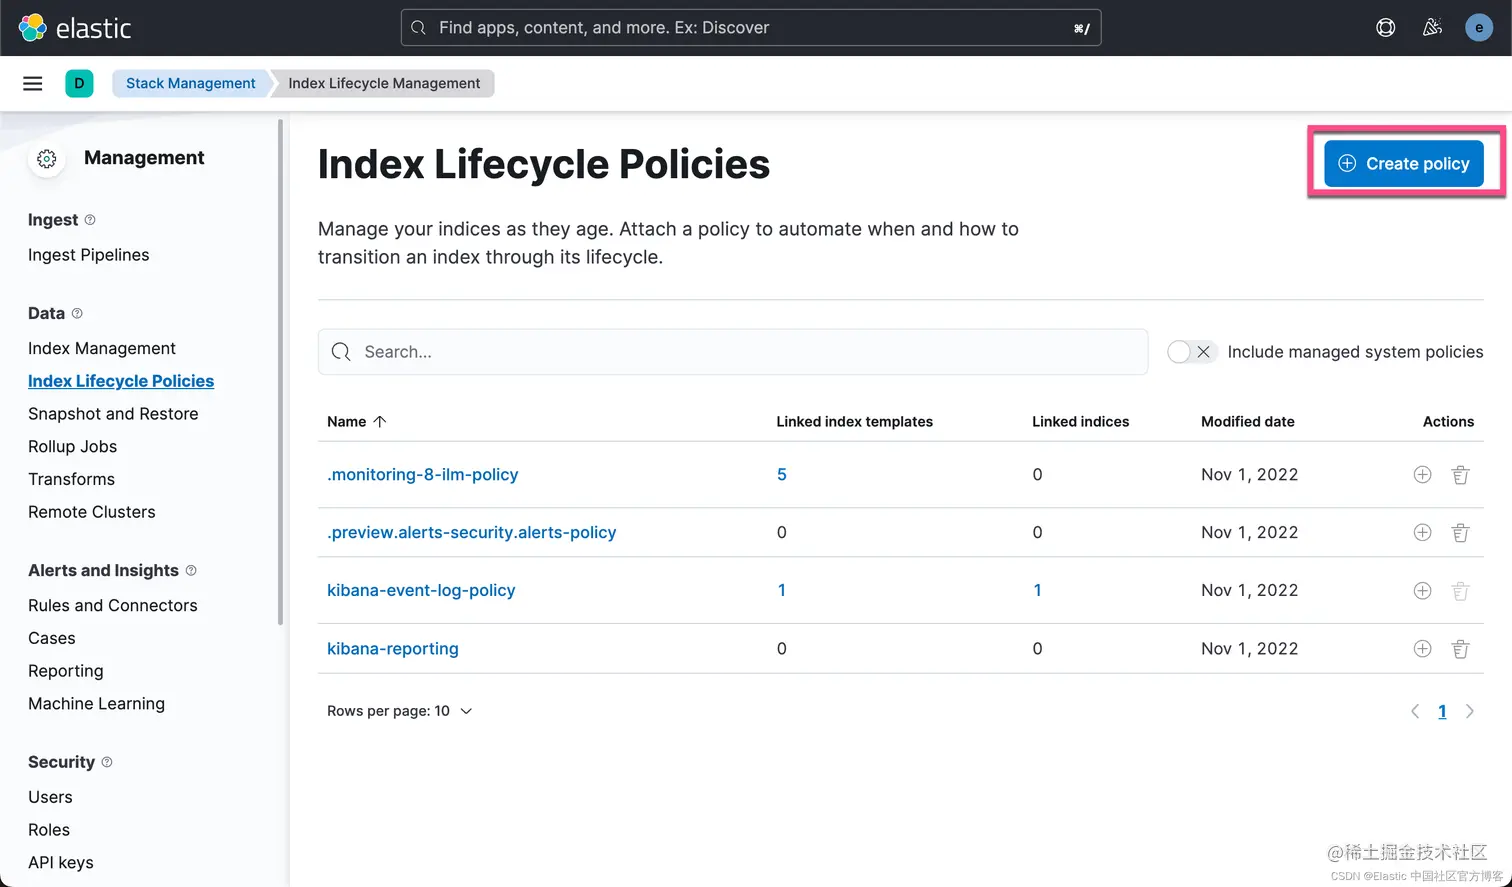
Task: Add kibana-reporting policy to index template
Action: point(1422,649)
